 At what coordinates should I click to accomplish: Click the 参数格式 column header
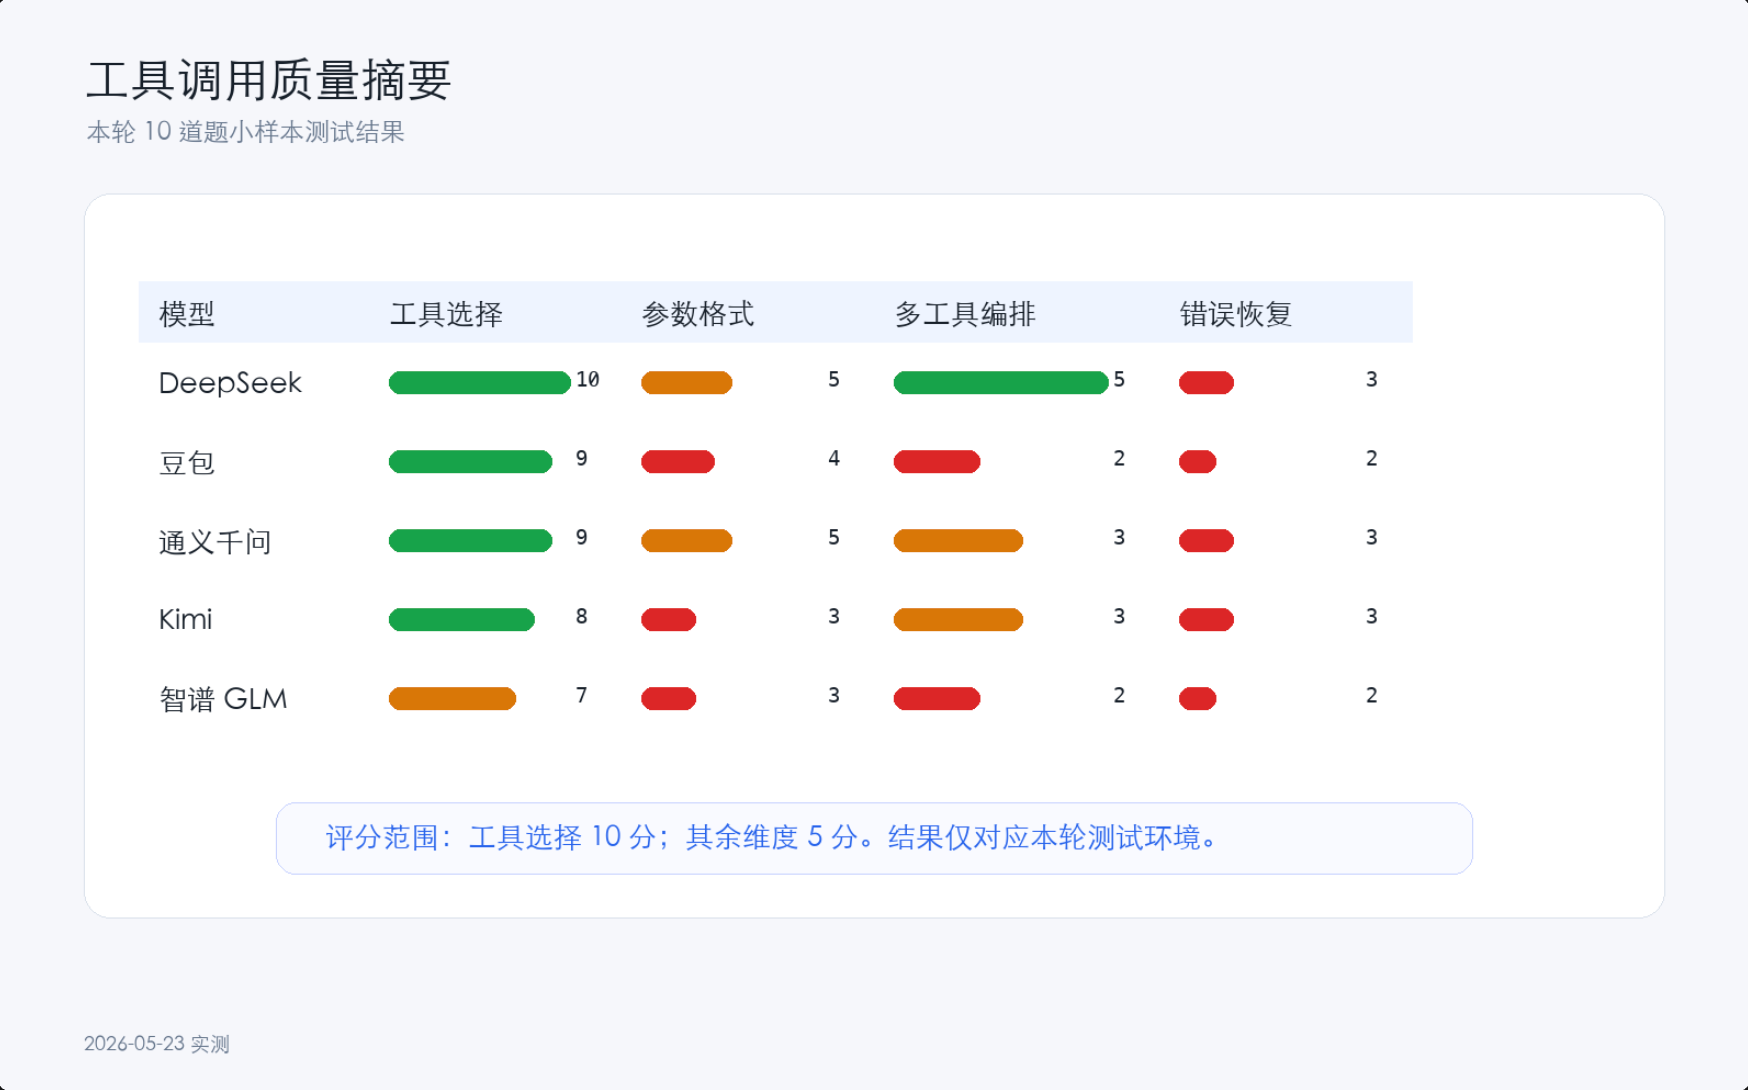tap(698, 314)
